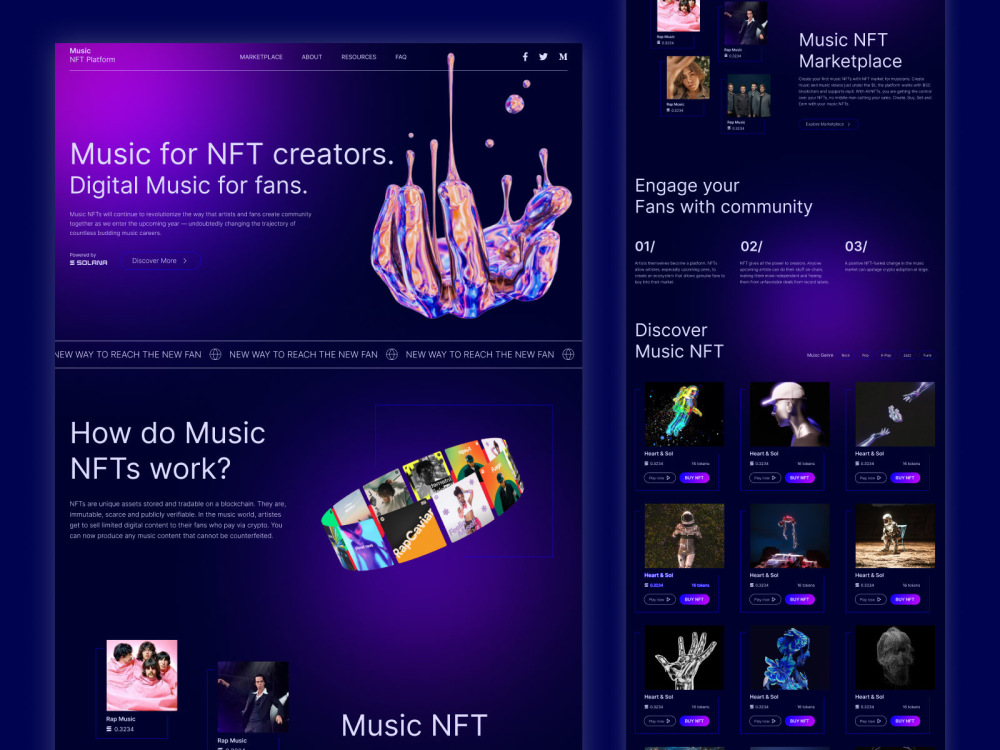Screen dimensions: 1000x750
Task: Play now on the chrome hand card
Action: click(x=659, y=721)
